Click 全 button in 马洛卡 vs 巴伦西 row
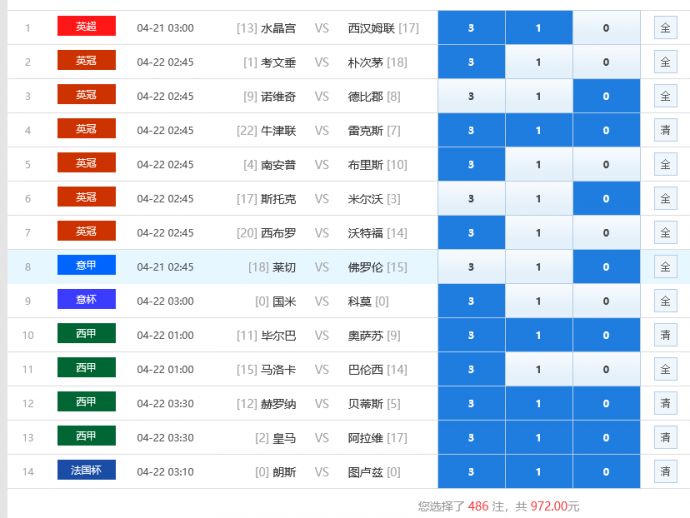This screenshot has width=690, height=518. click(x=665, y=369)
